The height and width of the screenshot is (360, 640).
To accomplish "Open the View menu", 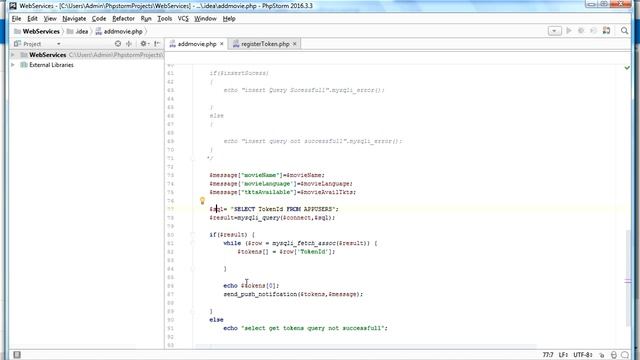I will (50, 19).
